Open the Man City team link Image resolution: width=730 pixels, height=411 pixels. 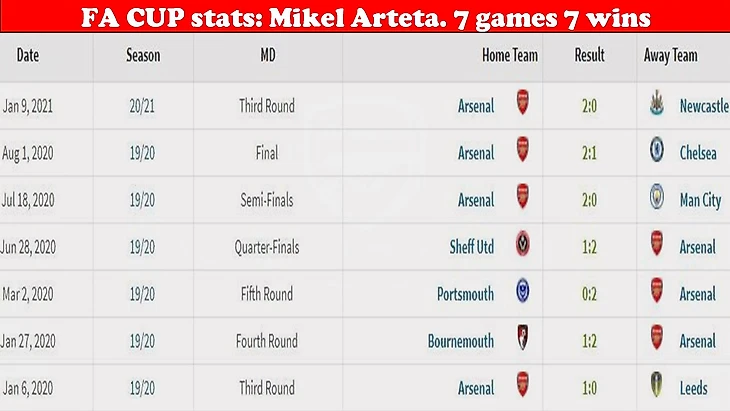click(x=701, y=201)
